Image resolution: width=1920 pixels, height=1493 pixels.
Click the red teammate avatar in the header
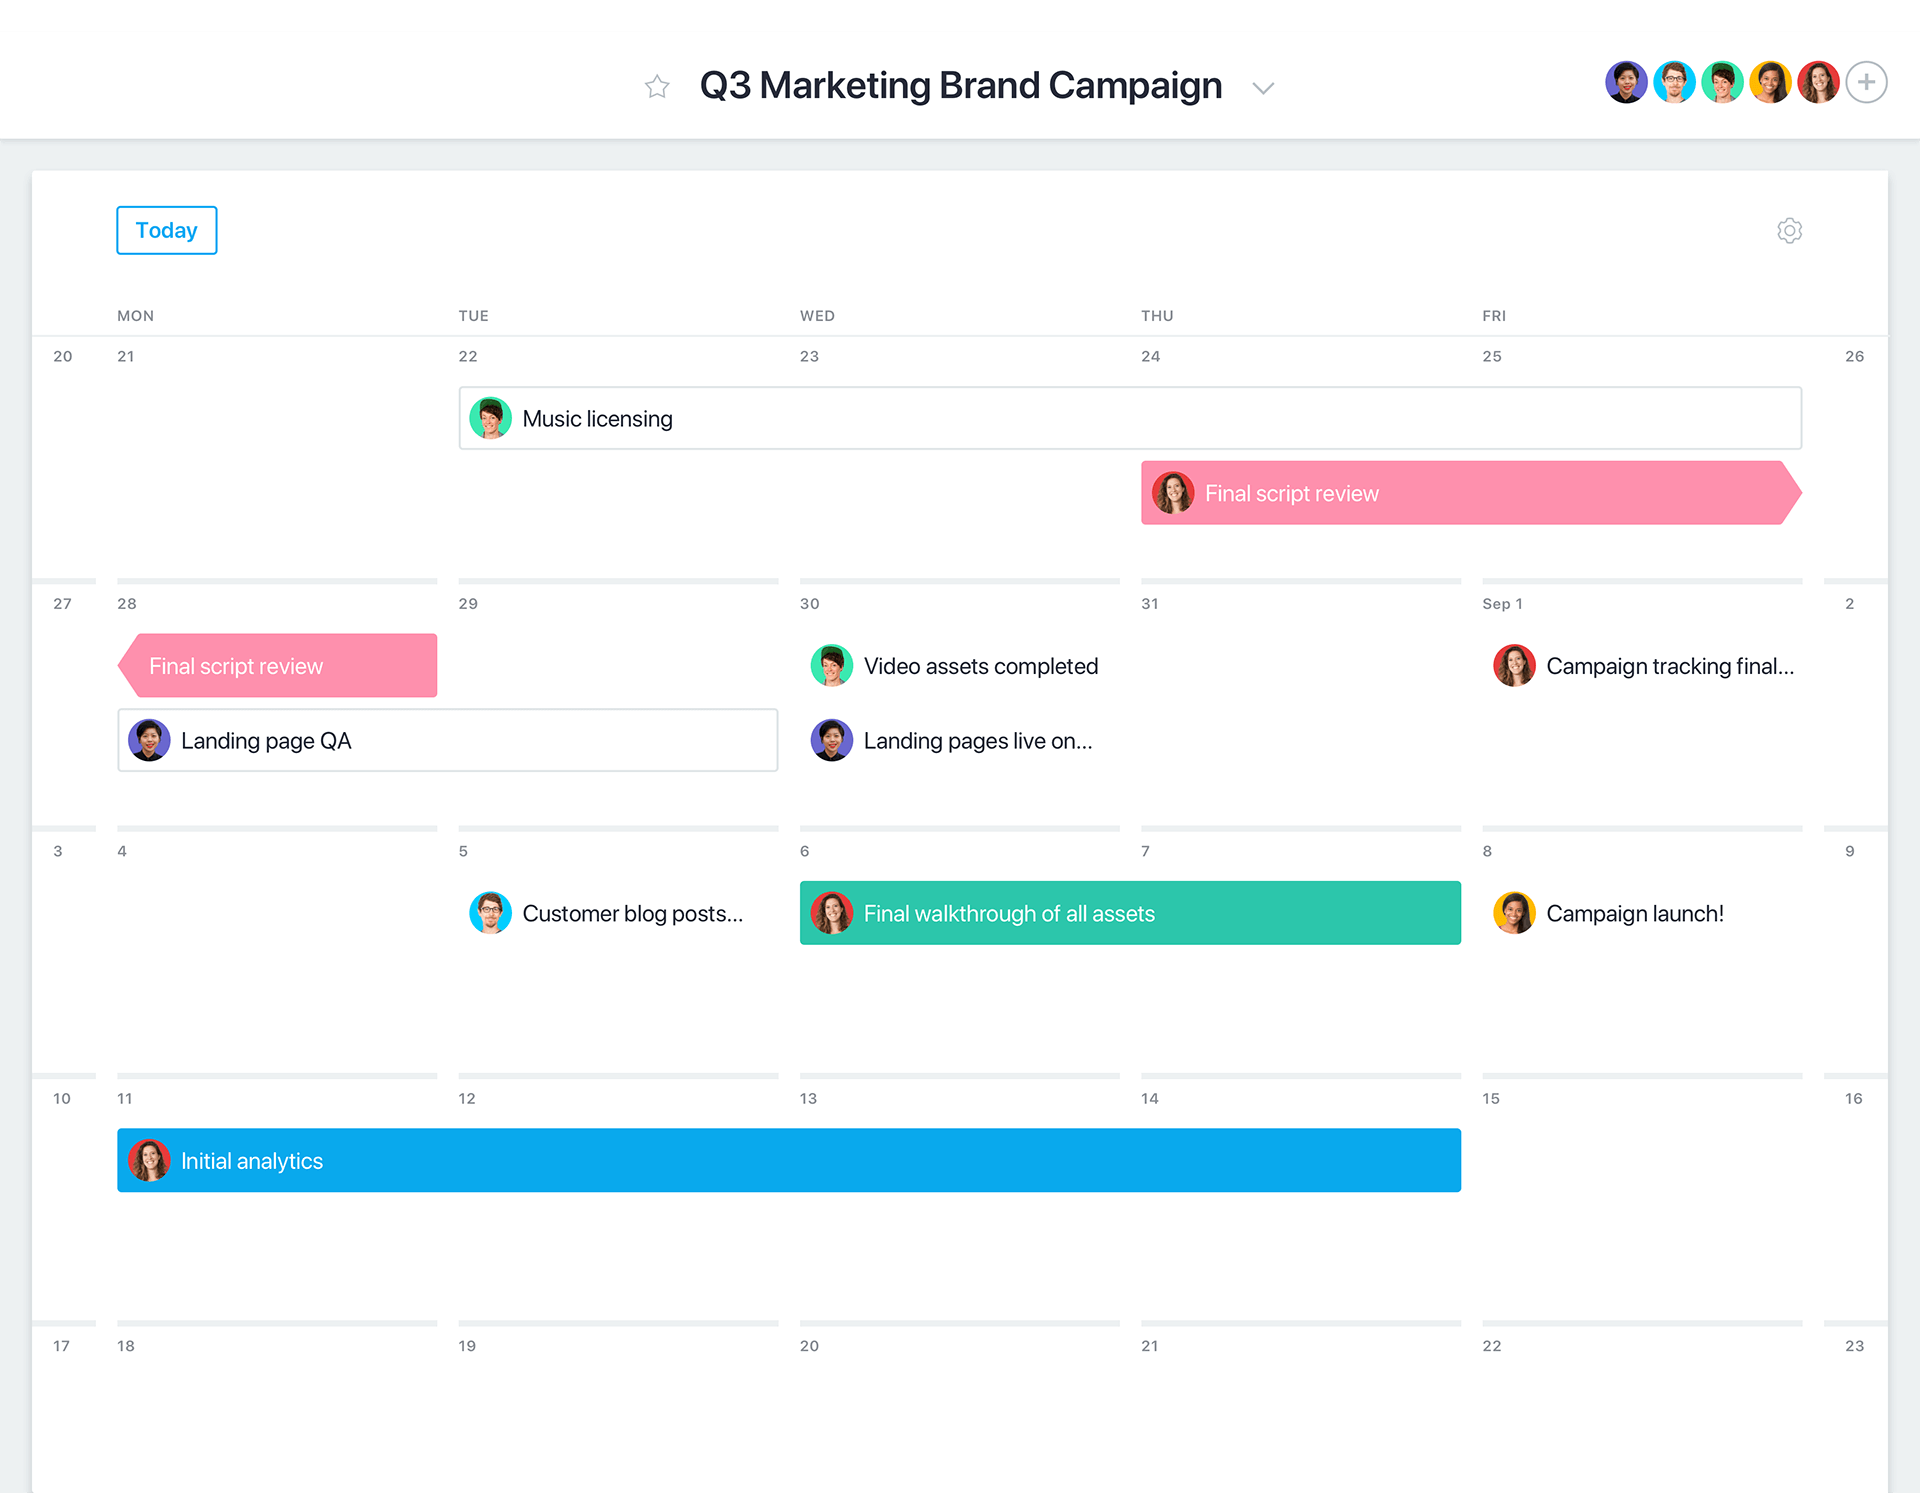[1818, 82]
